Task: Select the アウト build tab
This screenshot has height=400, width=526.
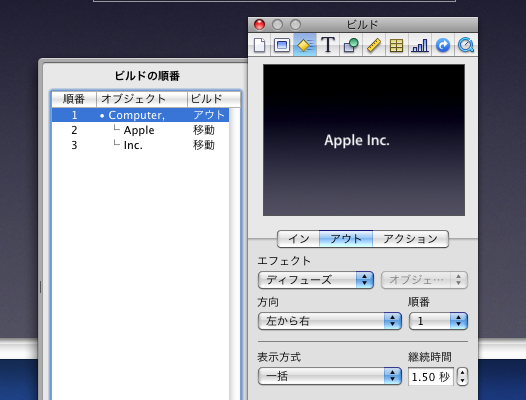Action: 346,239
